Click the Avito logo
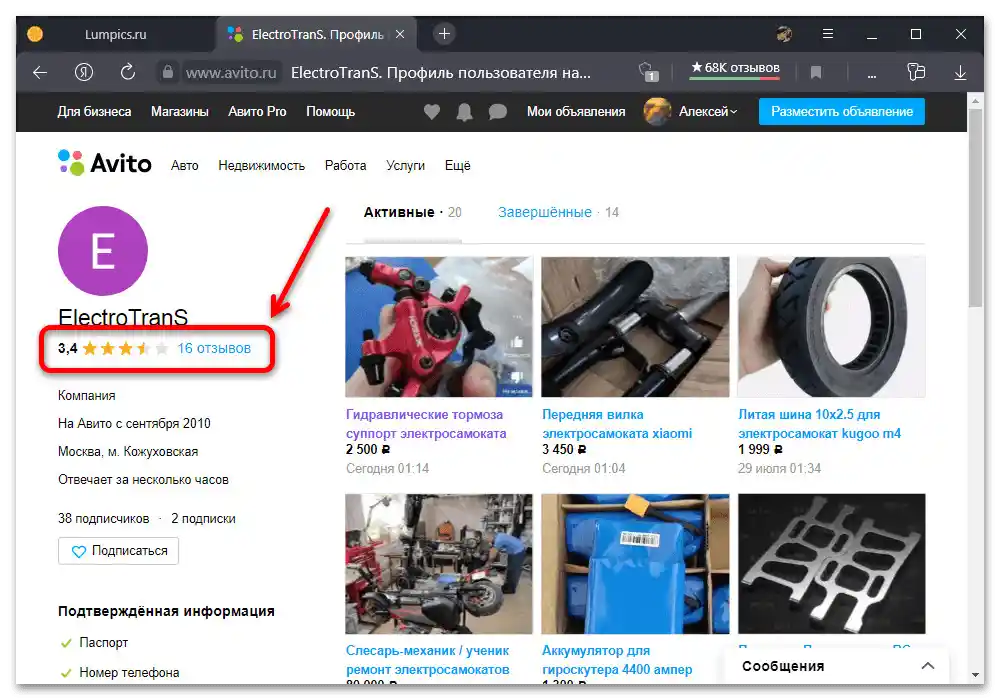This screenshot has height=700, width=1000. click(x=105, y=163)
